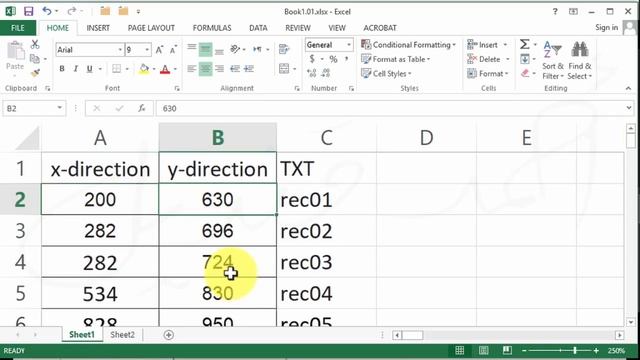Screen dimensions: 640x360
Task: Click the Decrease Decimal icon
Action: (x=326, y=73)
